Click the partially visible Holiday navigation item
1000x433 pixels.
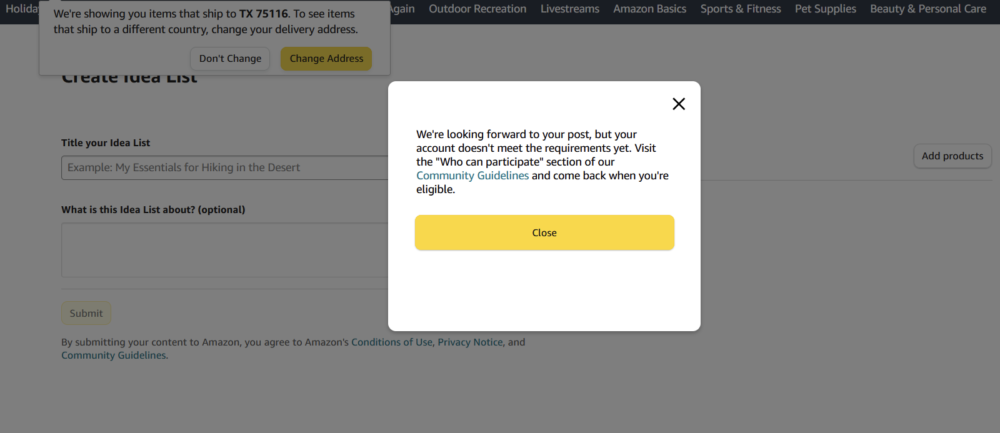coord(20,9)
